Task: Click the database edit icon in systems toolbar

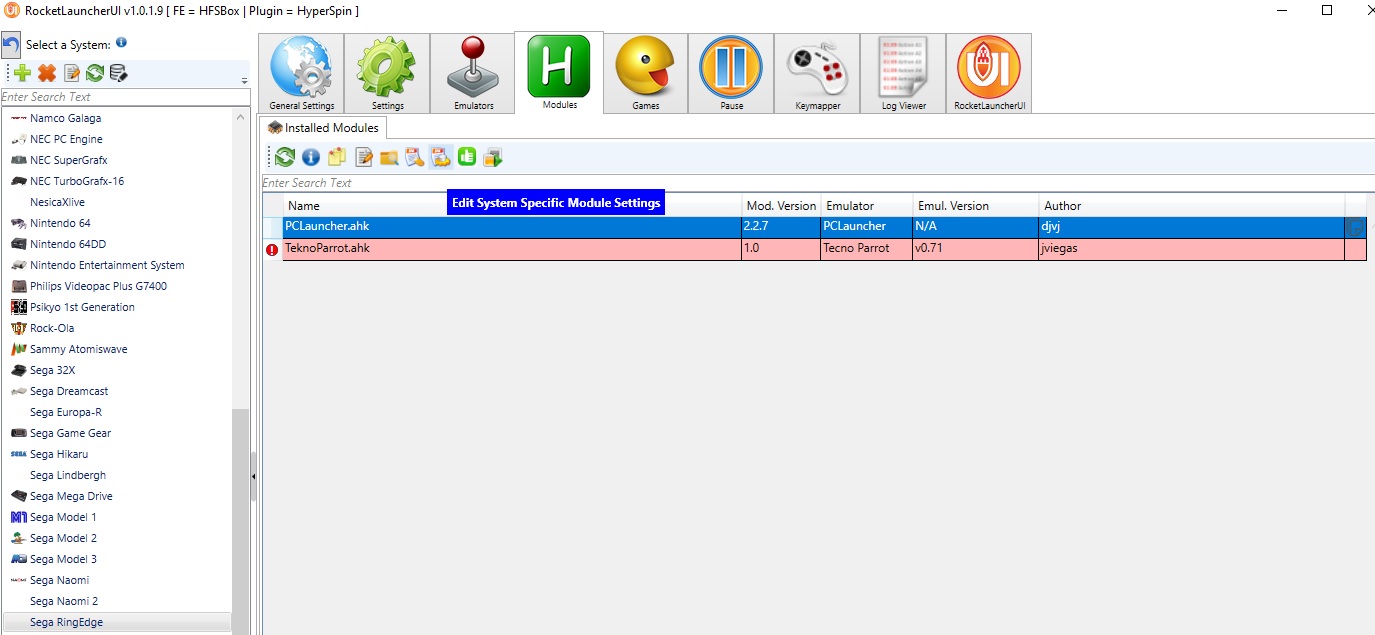Action: [x=118, y=73]
